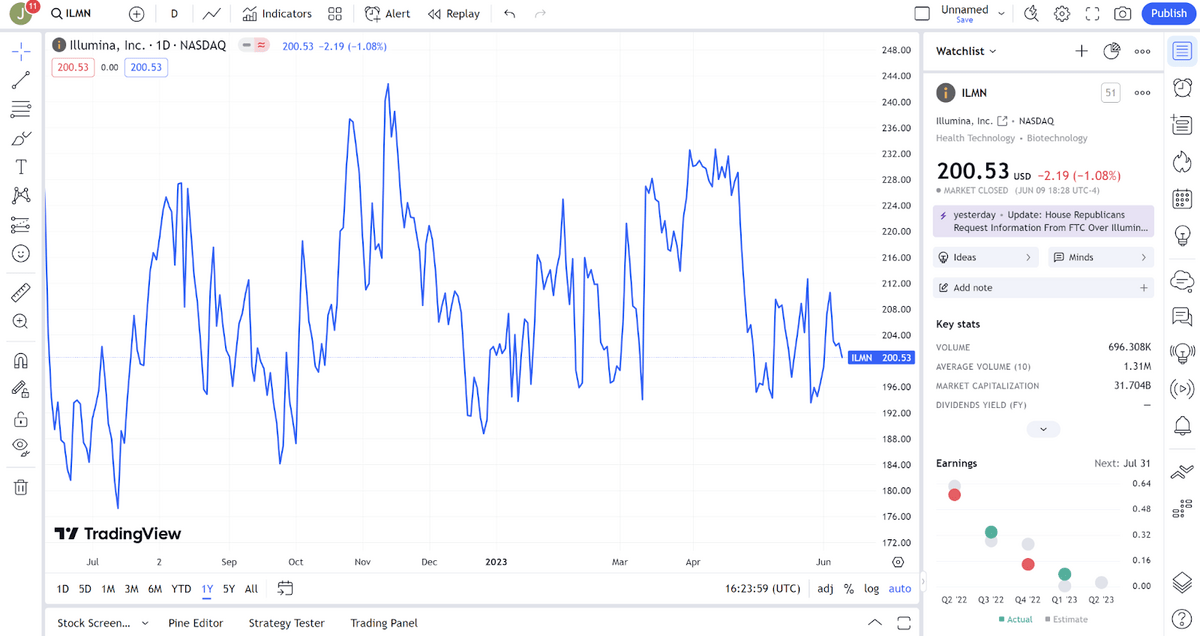Image resolution: width=1200 pixels, height=636 pixels.
Task: Select the trend line drawing tool
Action: 20,80
